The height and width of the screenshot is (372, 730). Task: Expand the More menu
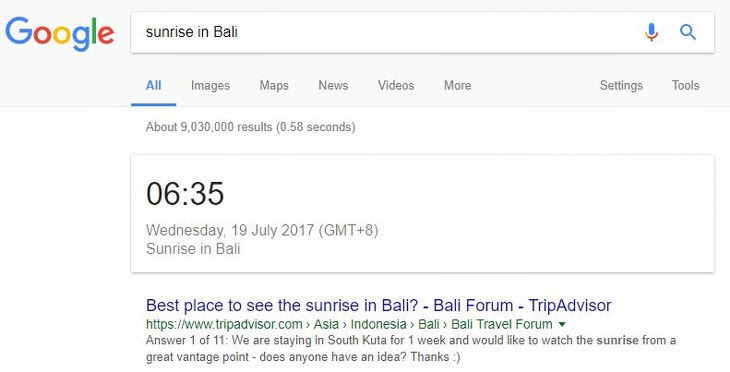pyautogui.click(x=458, y=85)
